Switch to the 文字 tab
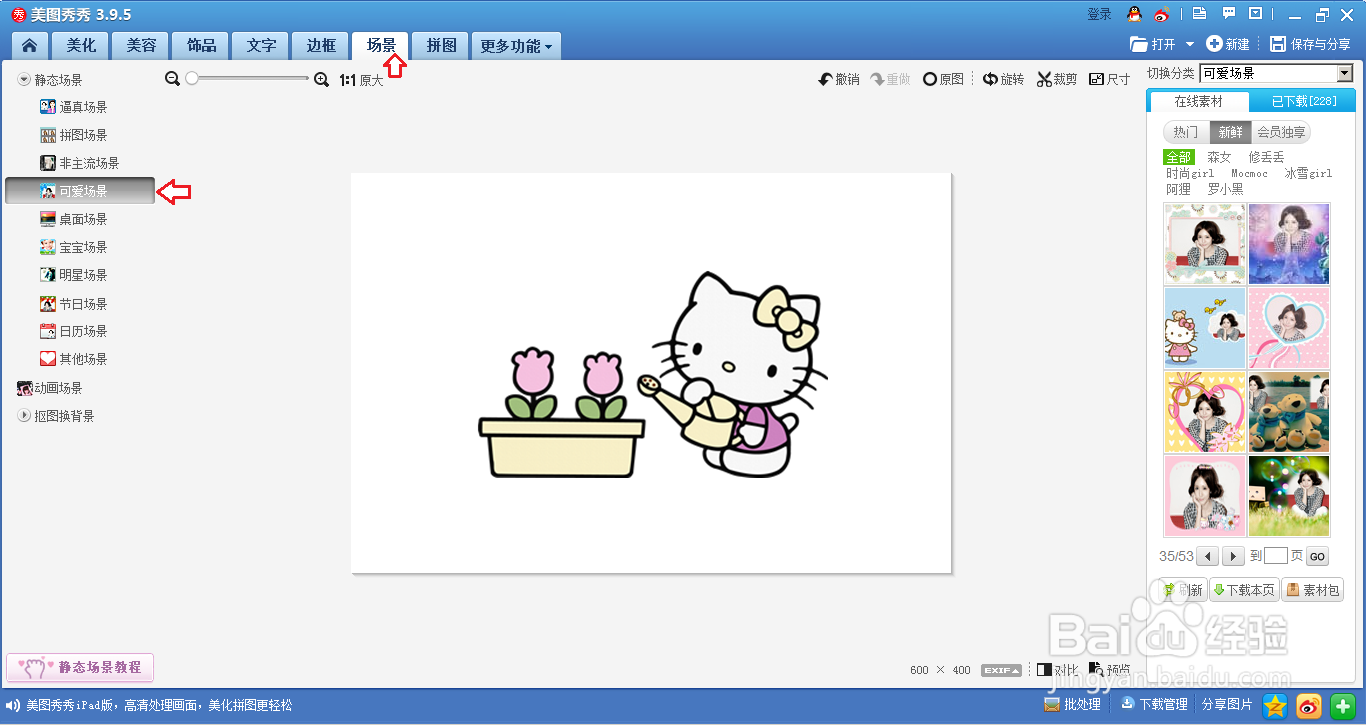Viewport: 1366px width, 725px height. (261, 46)
